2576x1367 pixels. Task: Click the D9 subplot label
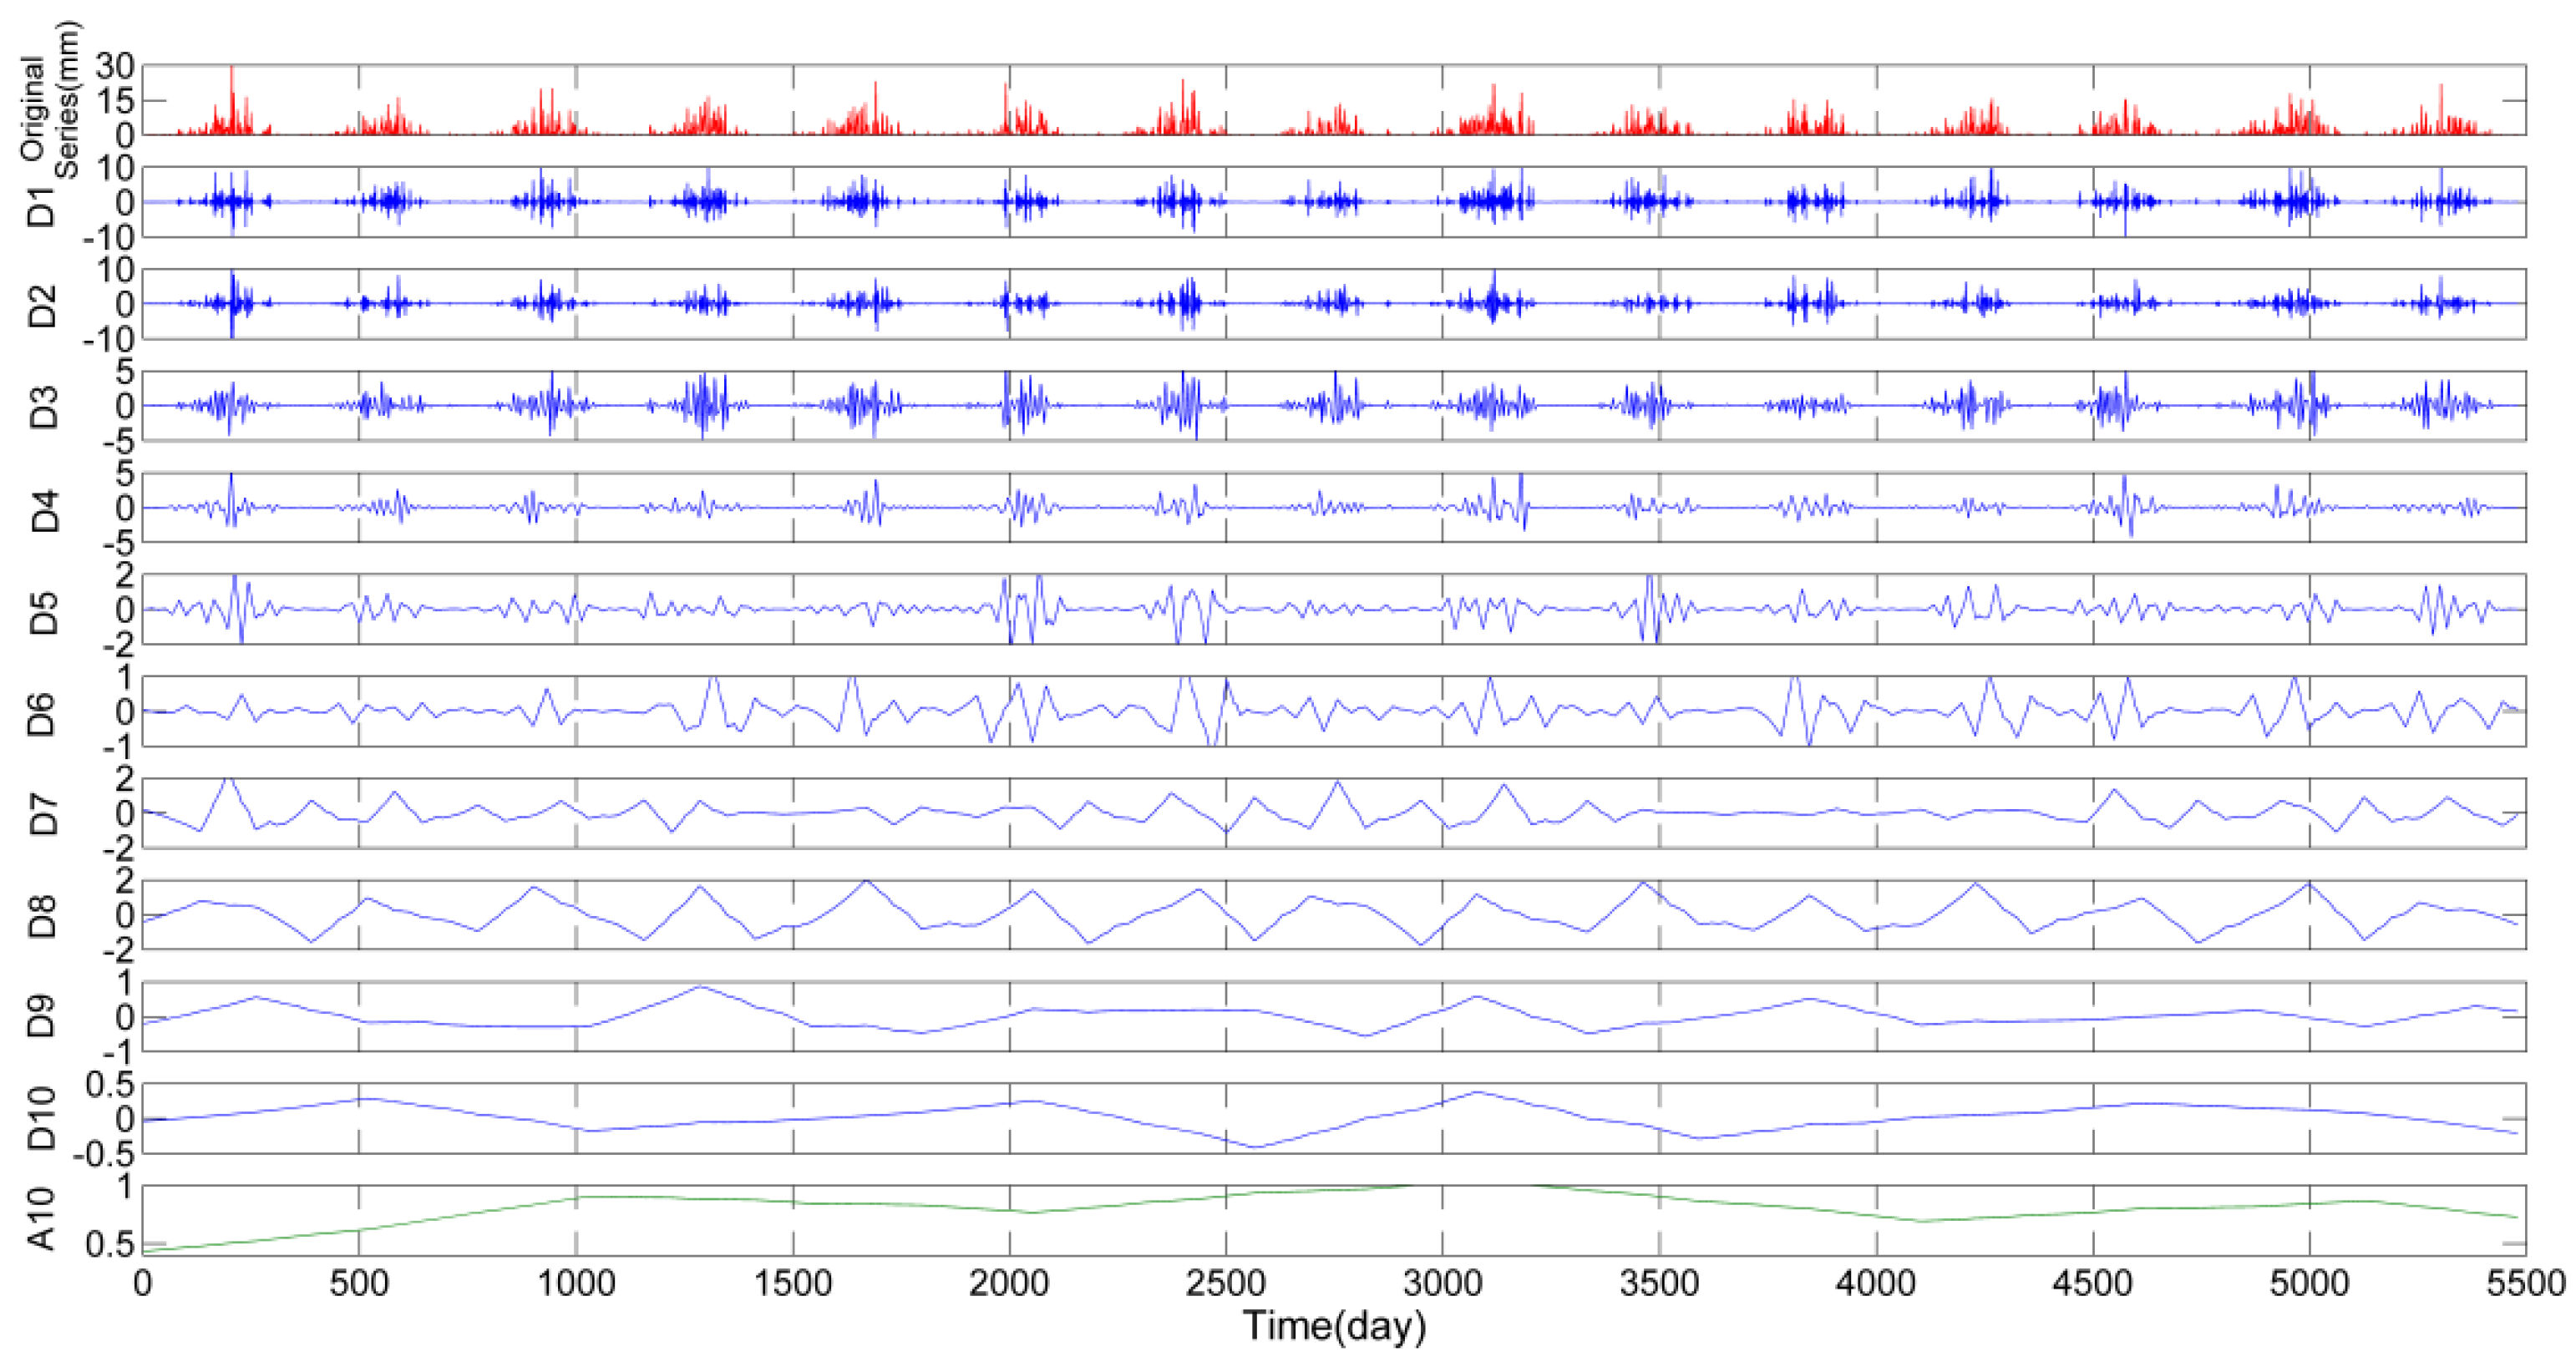[x=42, y=1017]
